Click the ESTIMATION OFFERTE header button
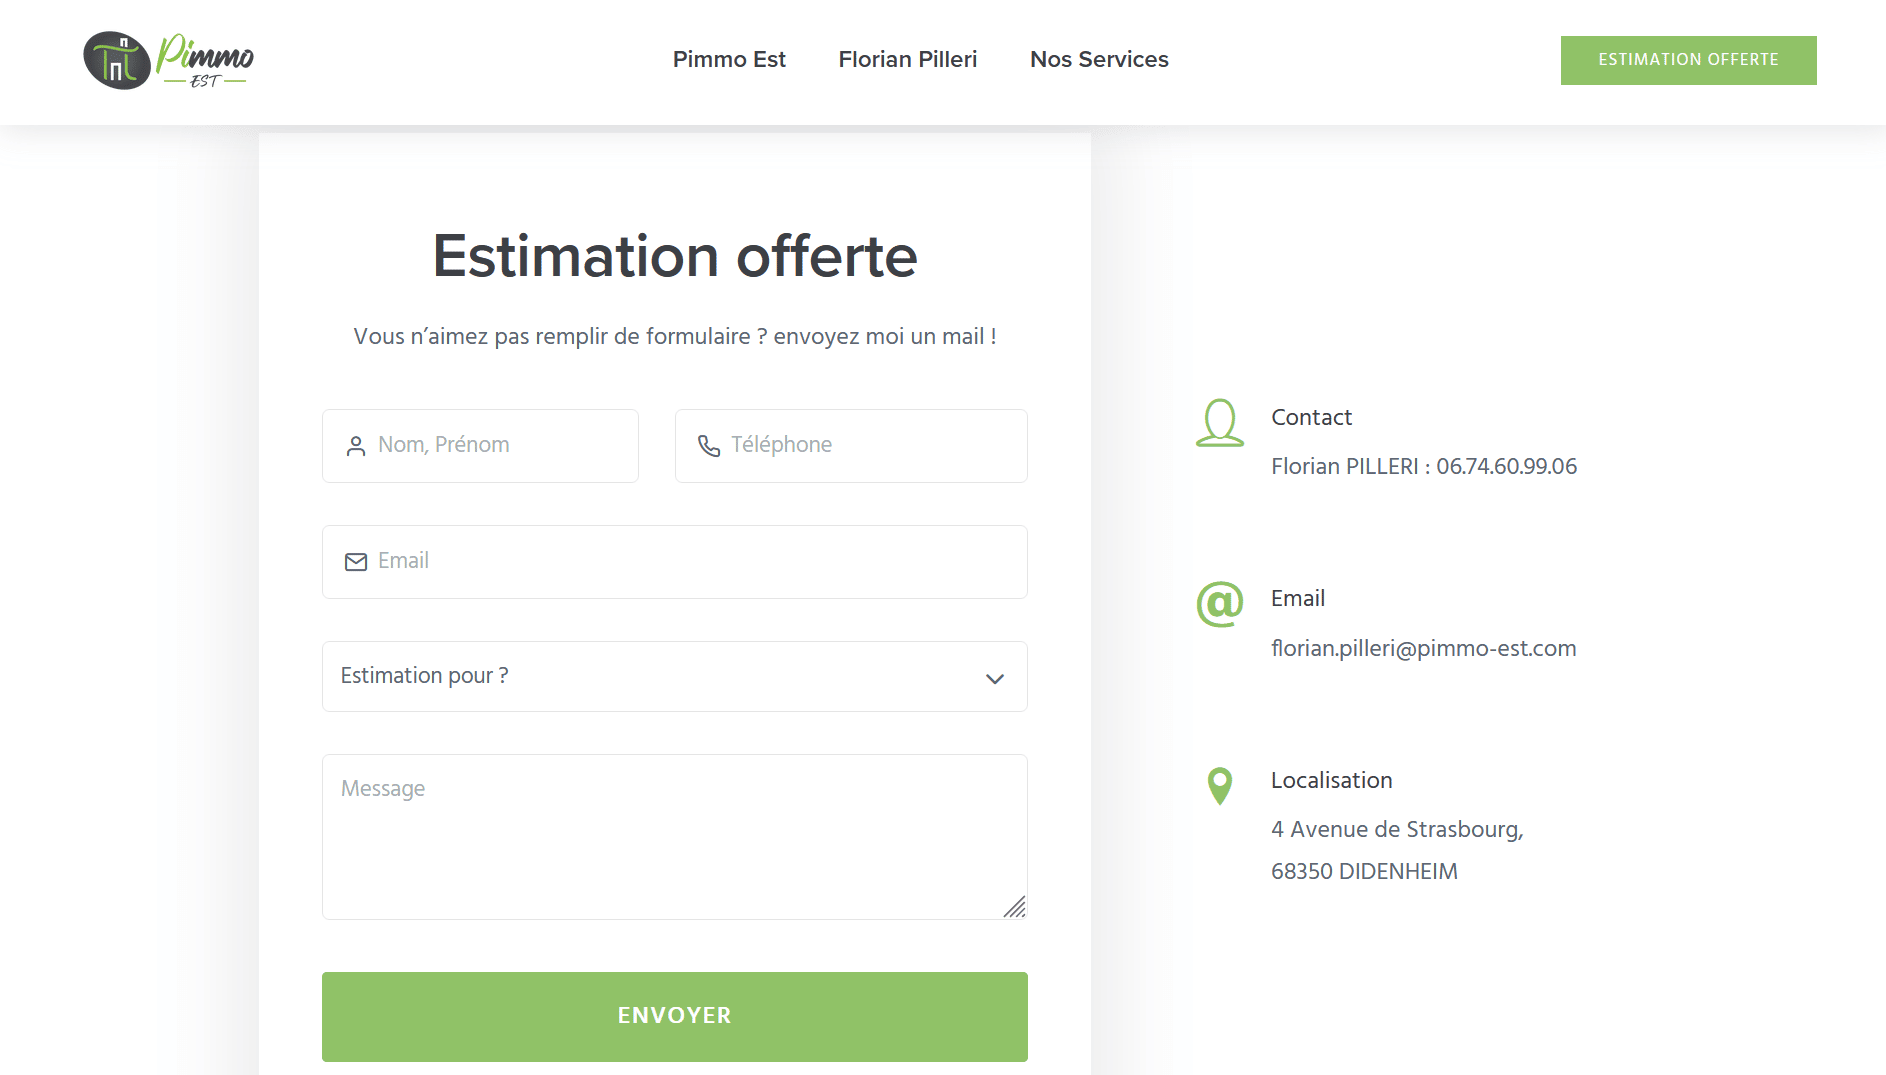 (1688, 60)
